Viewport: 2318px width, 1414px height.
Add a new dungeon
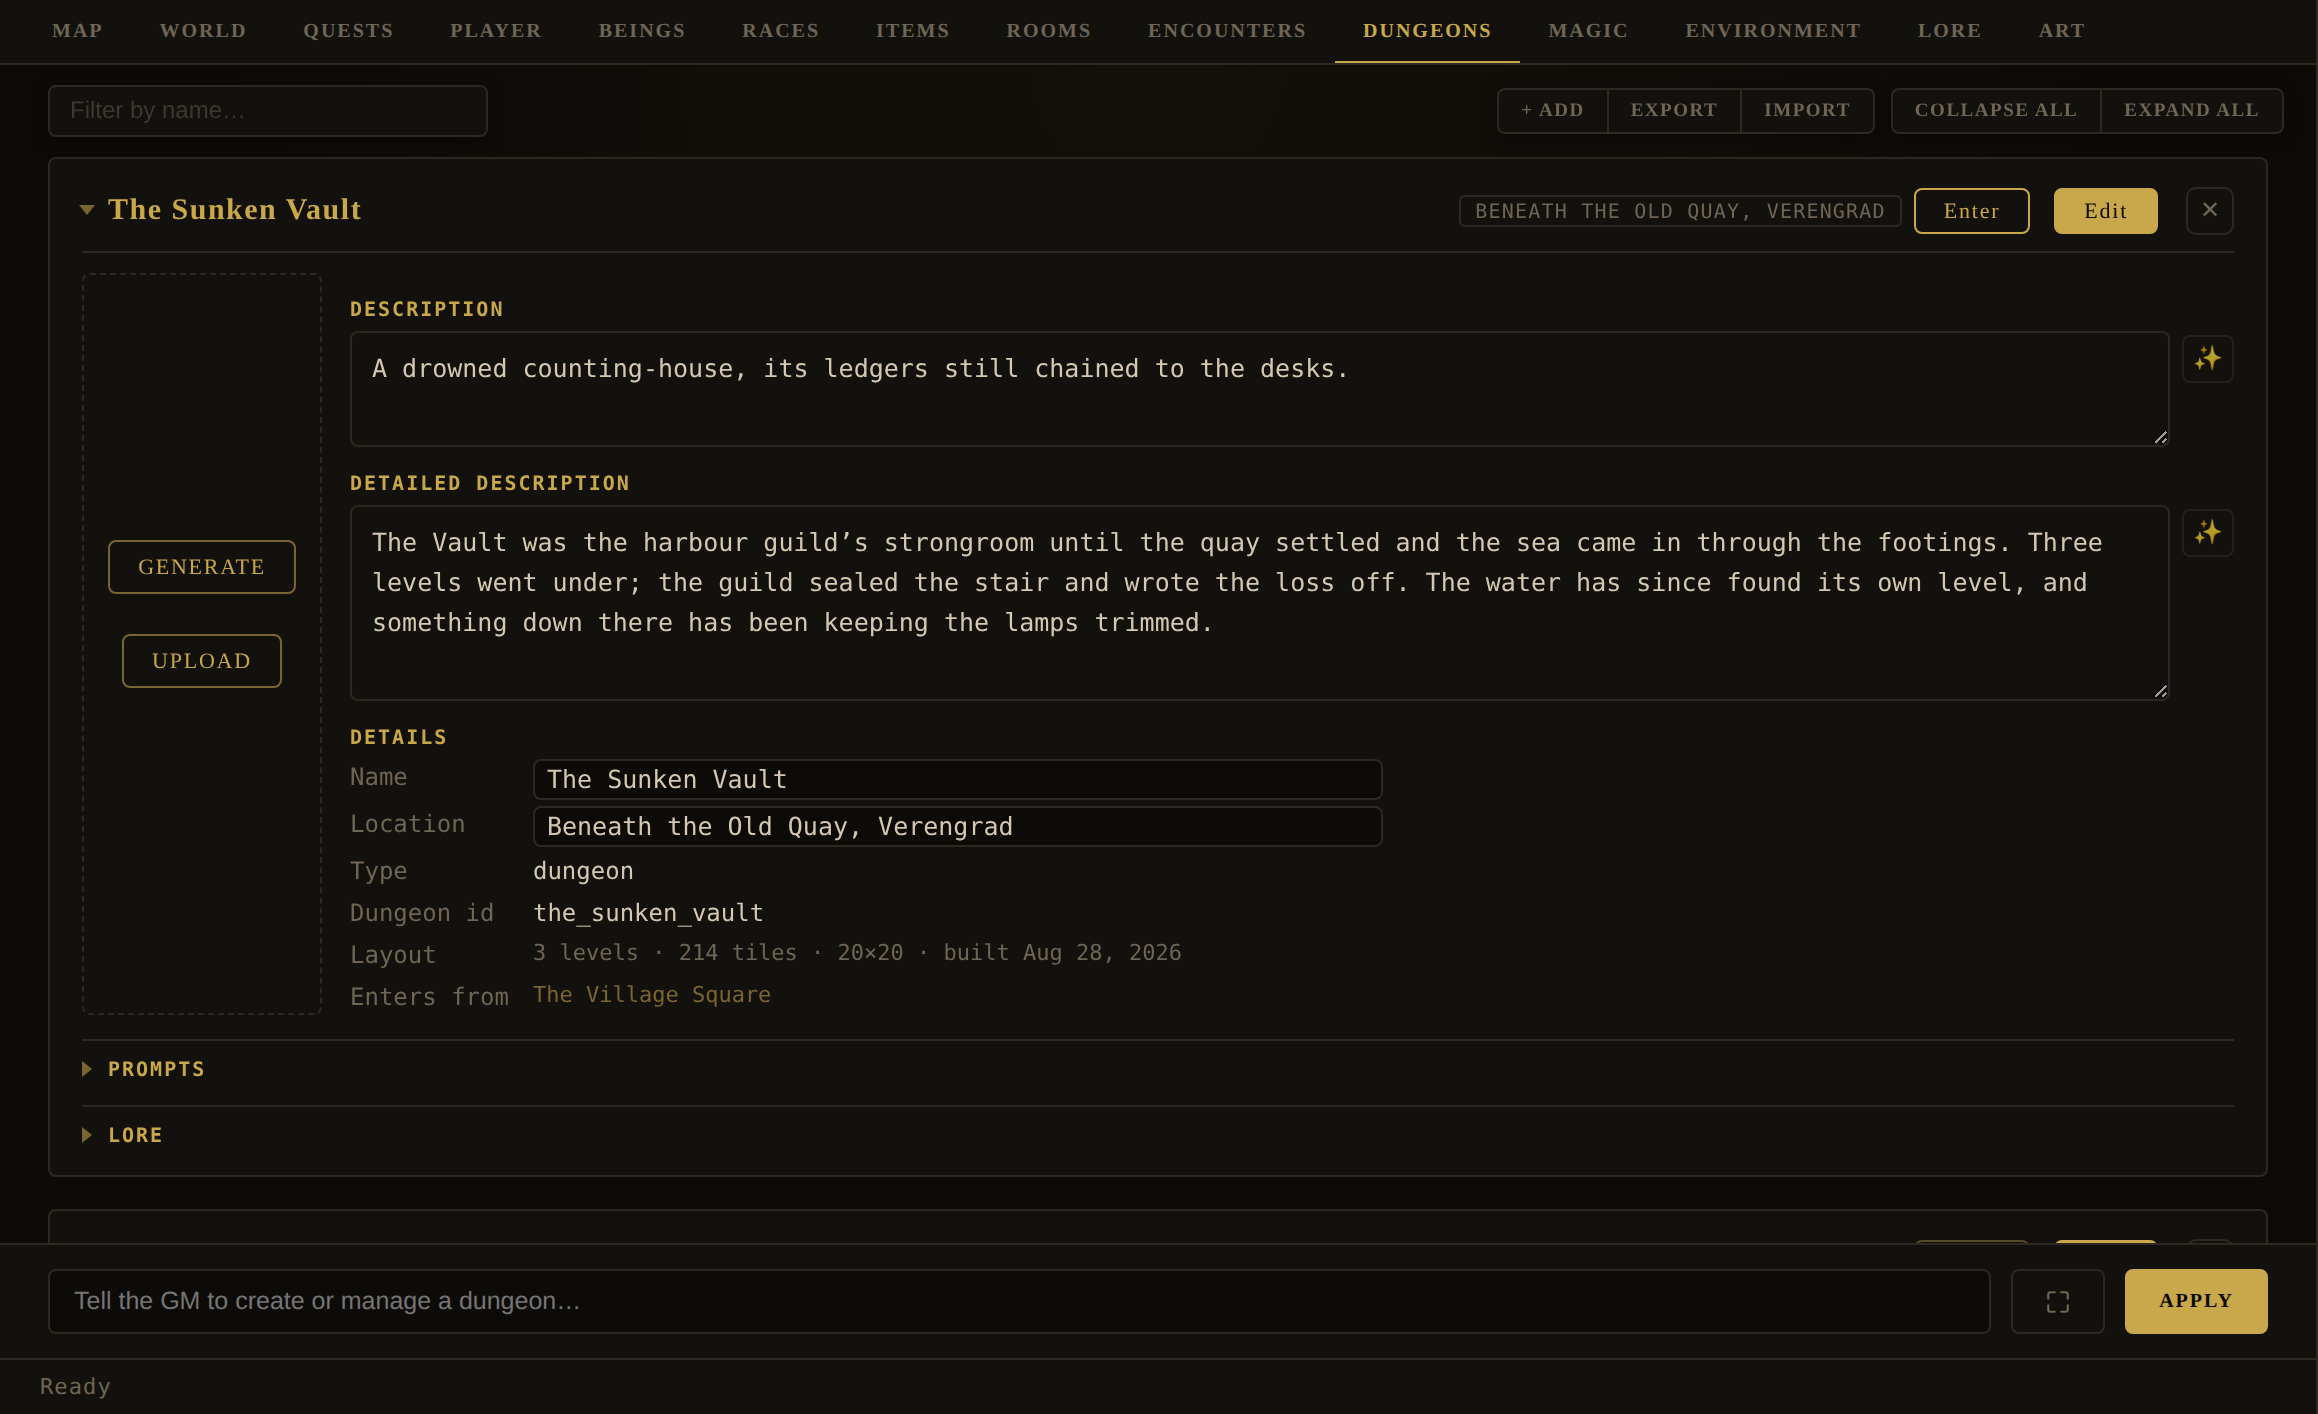pyautogui.click(x=1552, y=110)
